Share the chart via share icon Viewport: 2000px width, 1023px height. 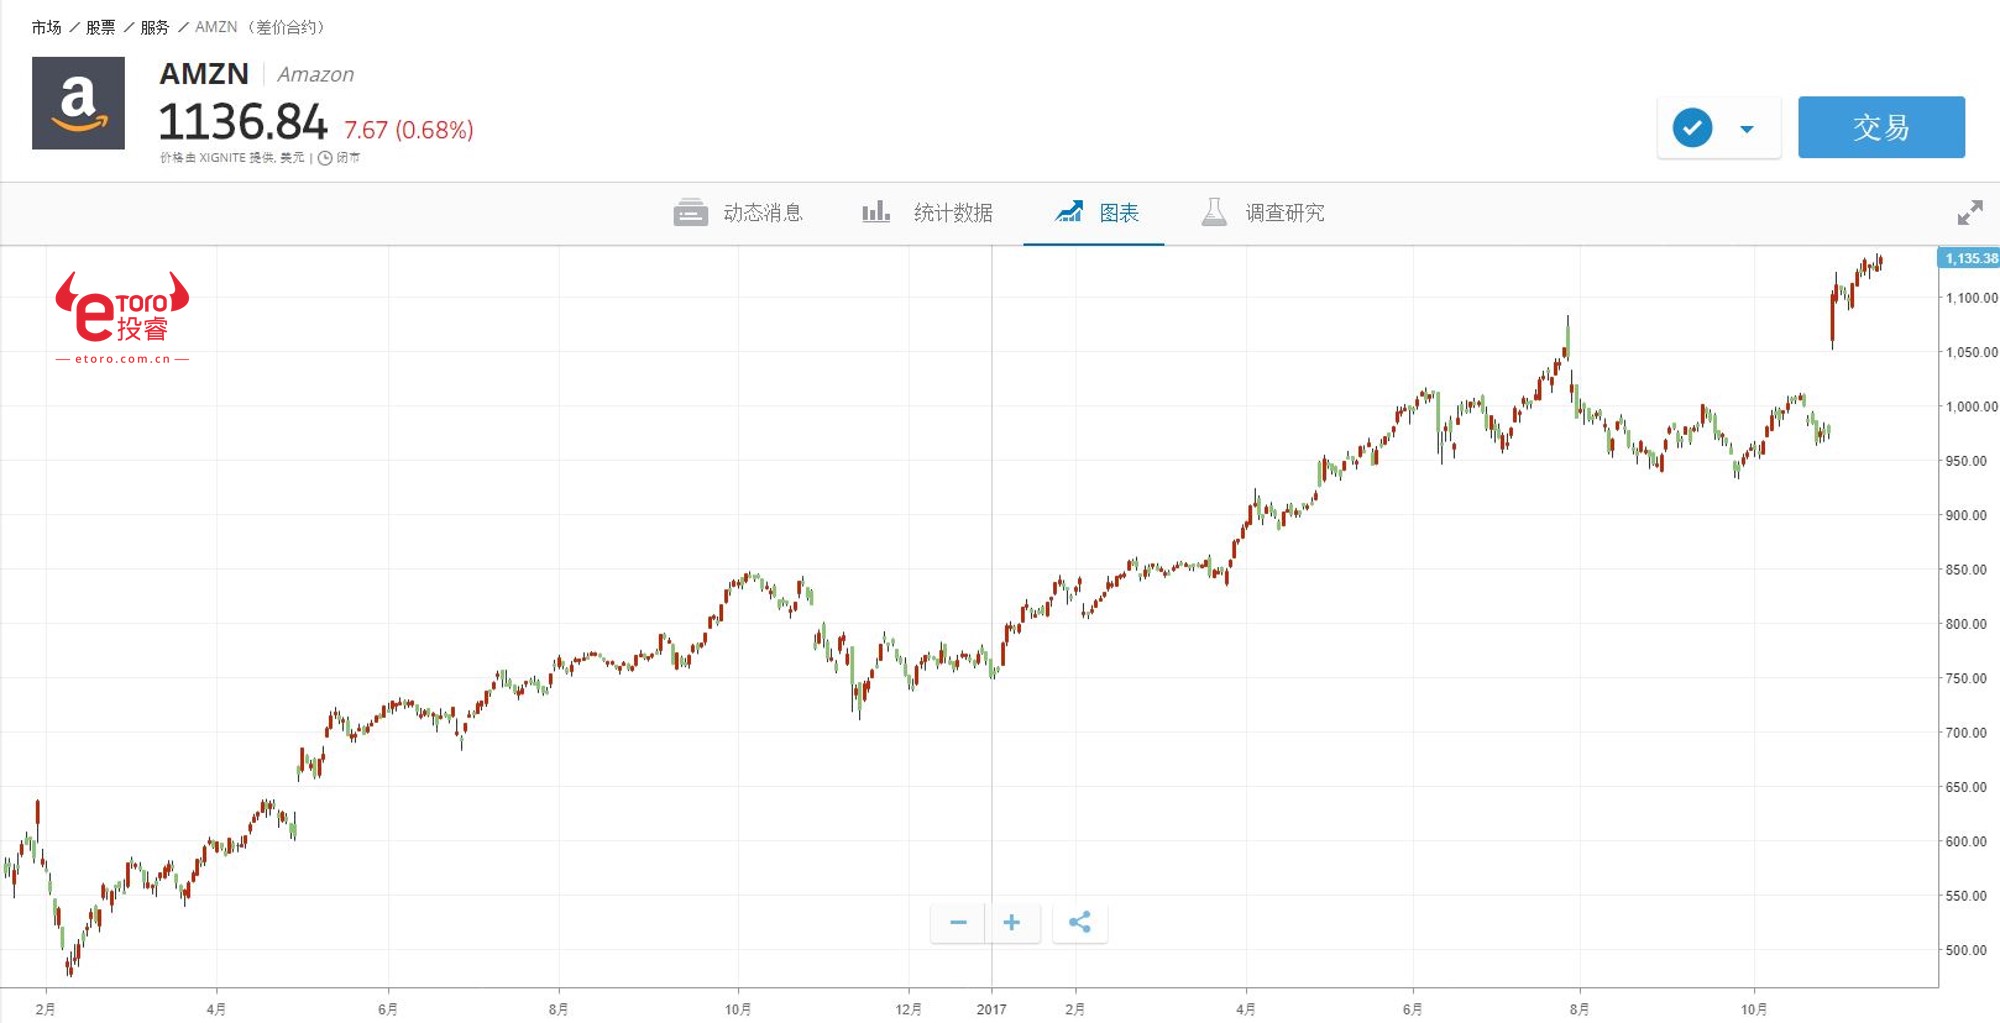[x=1080, y=922]
